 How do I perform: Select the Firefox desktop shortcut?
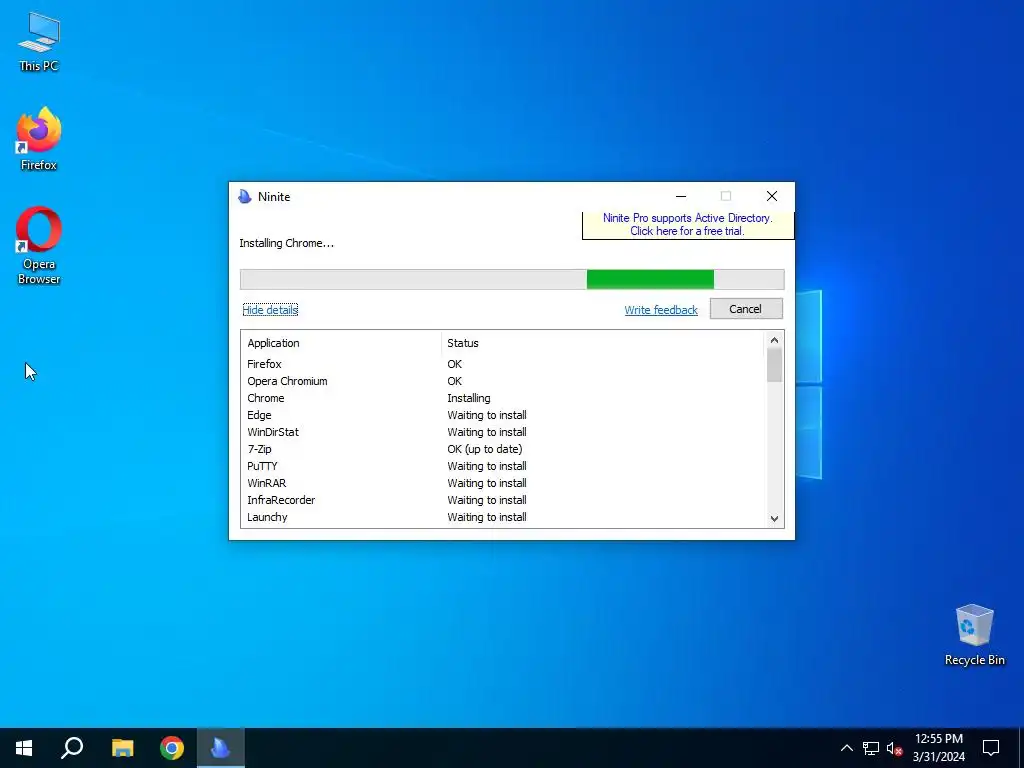click(x=39, y=139)
